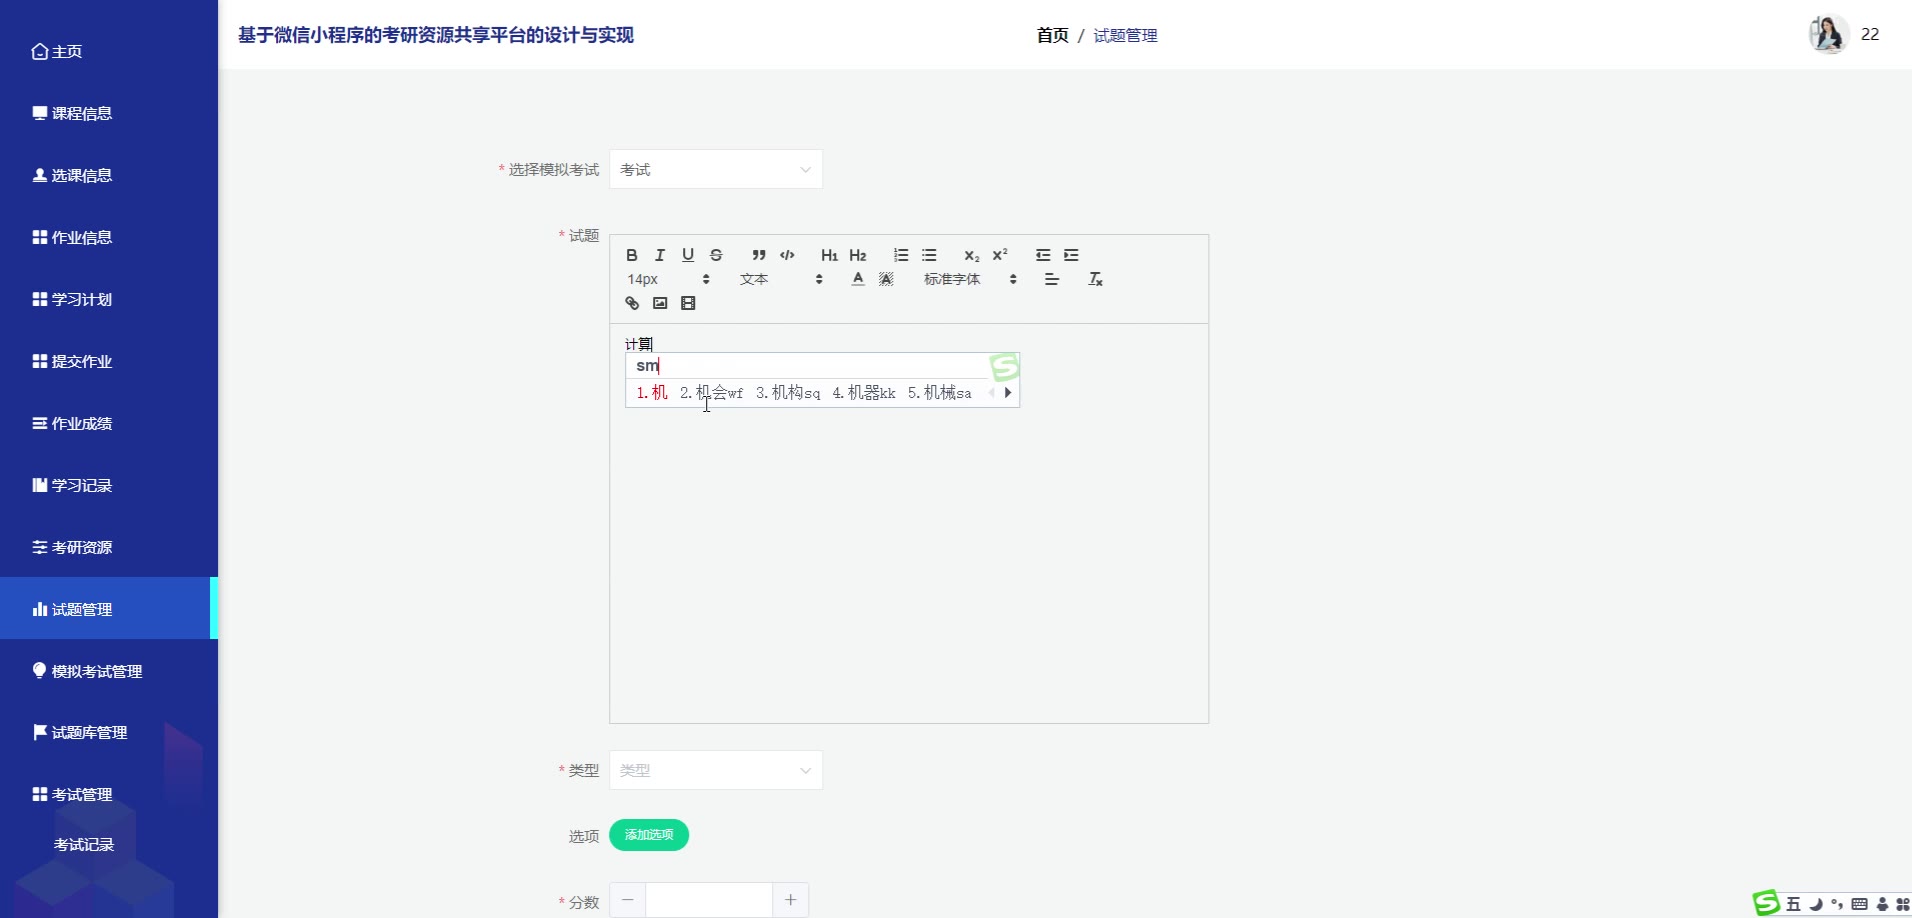Decrease the 分数 value
The width and height of the screenshot is (1912, 918).
[x=627, y=900]
